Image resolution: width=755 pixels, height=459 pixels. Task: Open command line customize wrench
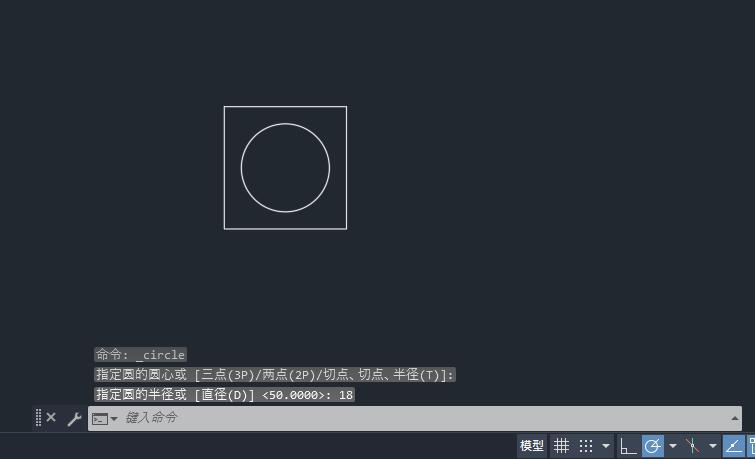pos(74,419)
